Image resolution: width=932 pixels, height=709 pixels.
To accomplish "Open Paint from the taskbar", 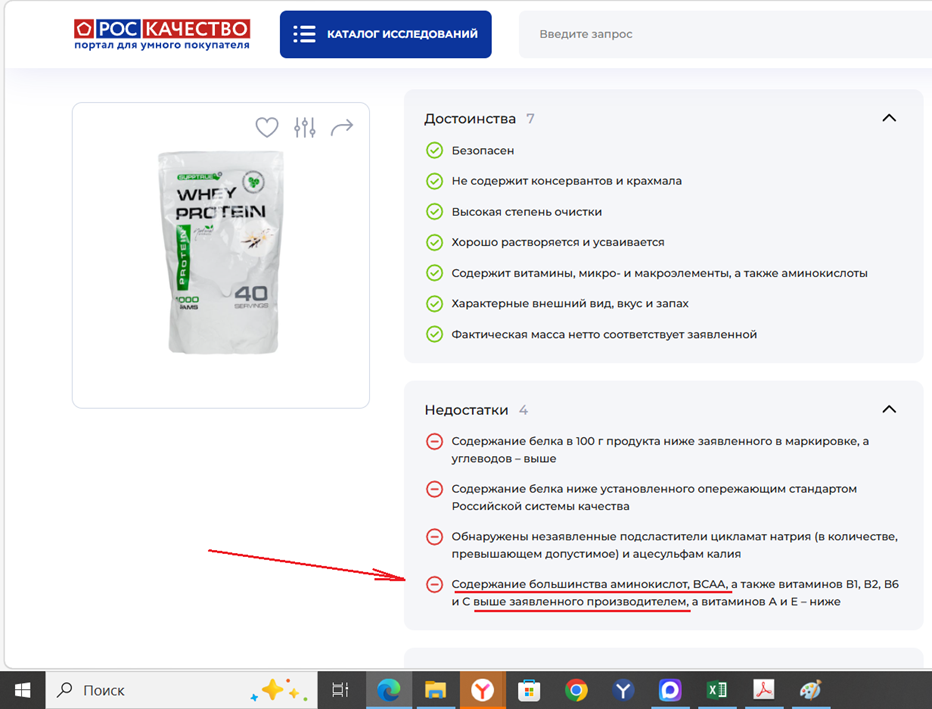I will pos(811,690).
